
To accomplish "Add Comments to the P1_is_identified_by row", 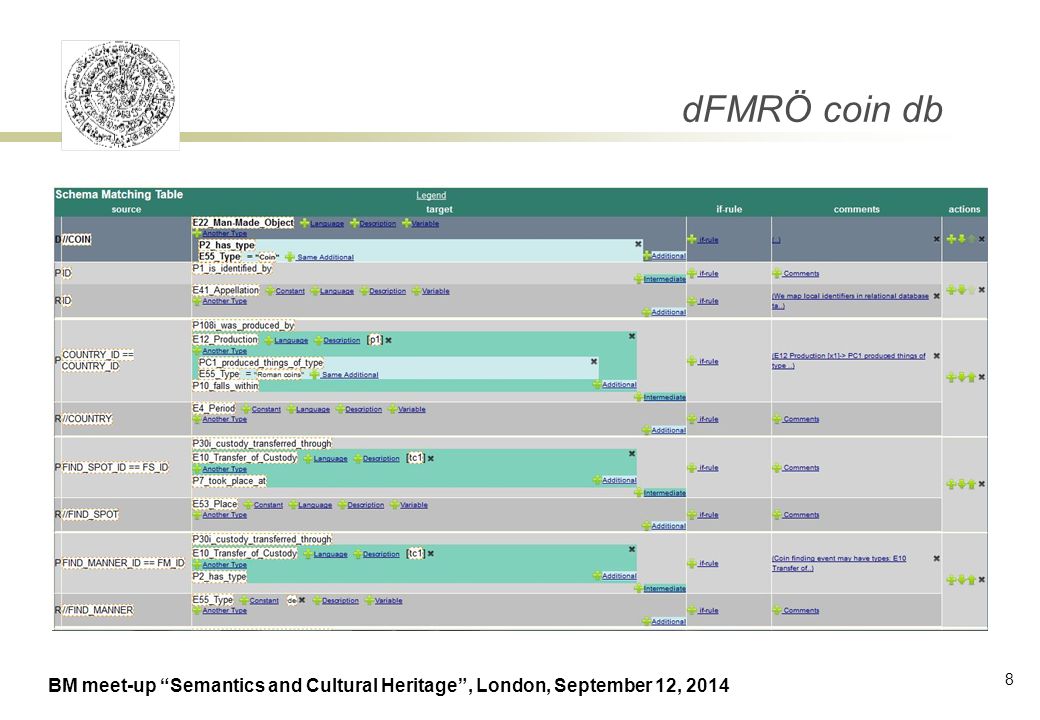I will (796, 274).
